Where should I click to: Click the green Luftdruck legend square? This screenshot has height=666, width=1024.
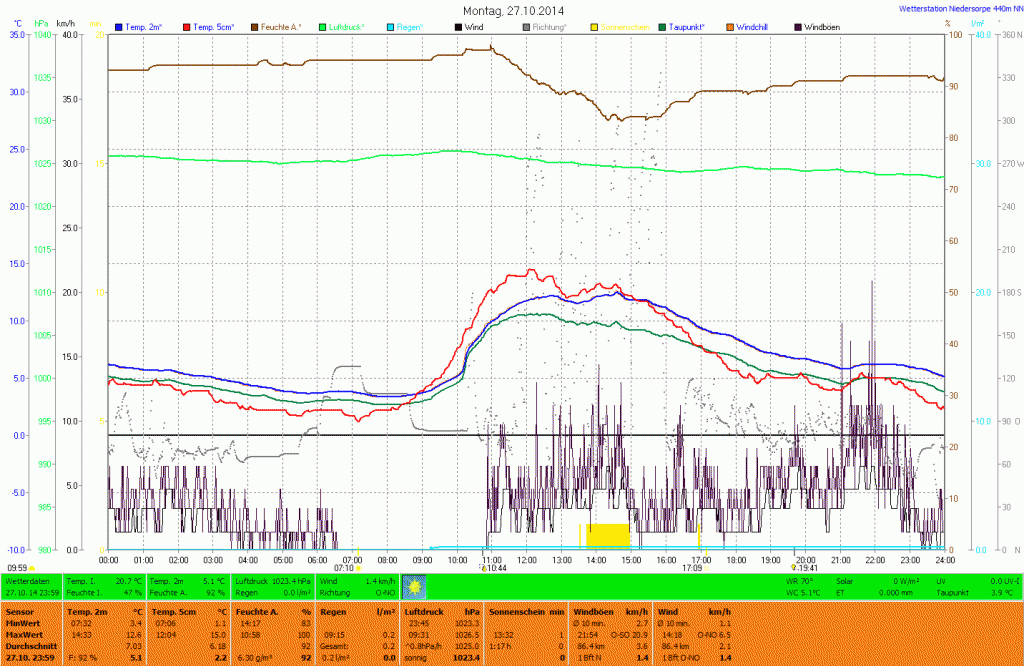(324, 25)
